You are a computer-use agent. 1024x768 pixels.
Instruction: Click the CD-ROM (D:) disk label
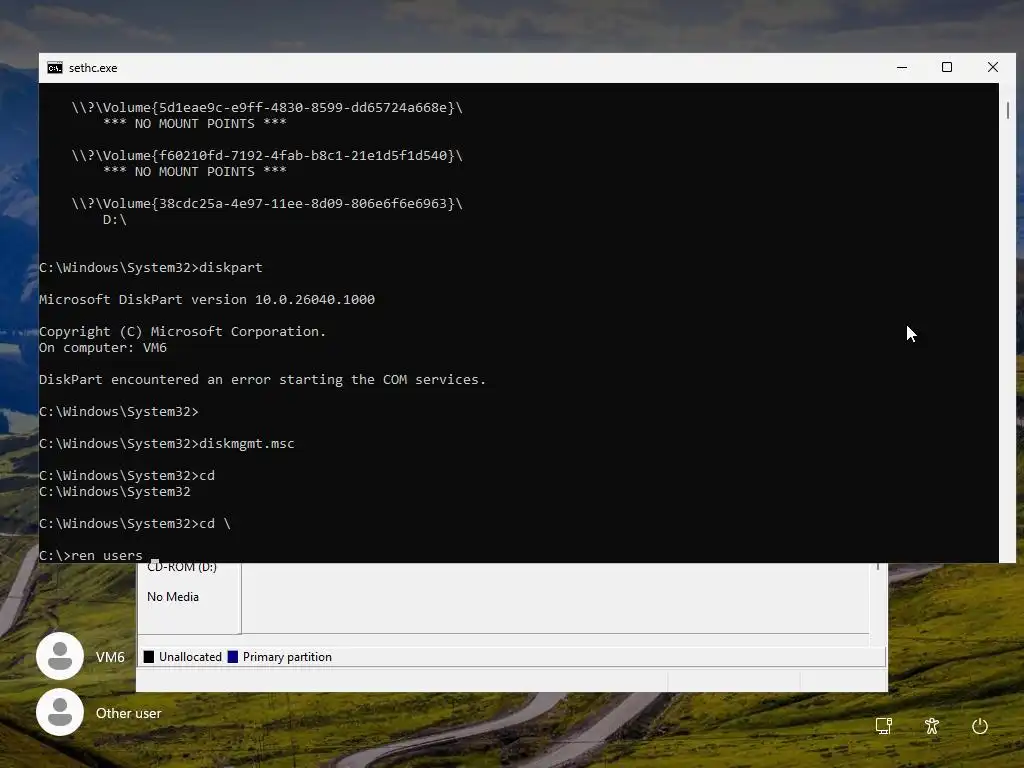[182, 568]
